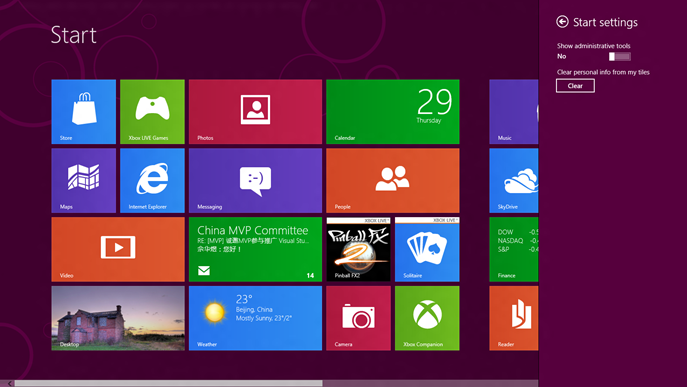Open the Store tile

click(x=84, y=112)
